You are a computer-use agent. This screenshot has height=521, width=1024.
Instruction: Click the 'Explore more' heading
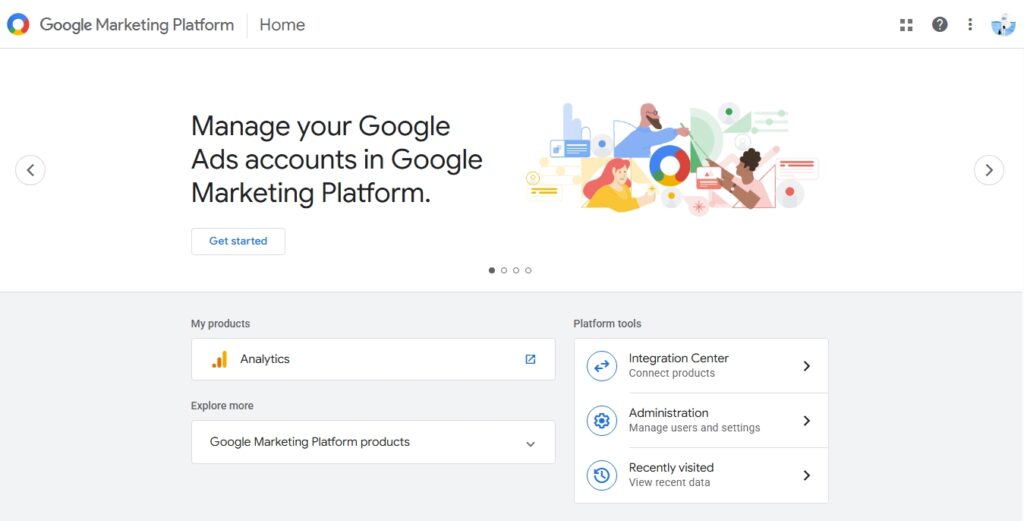click(222, 405)
